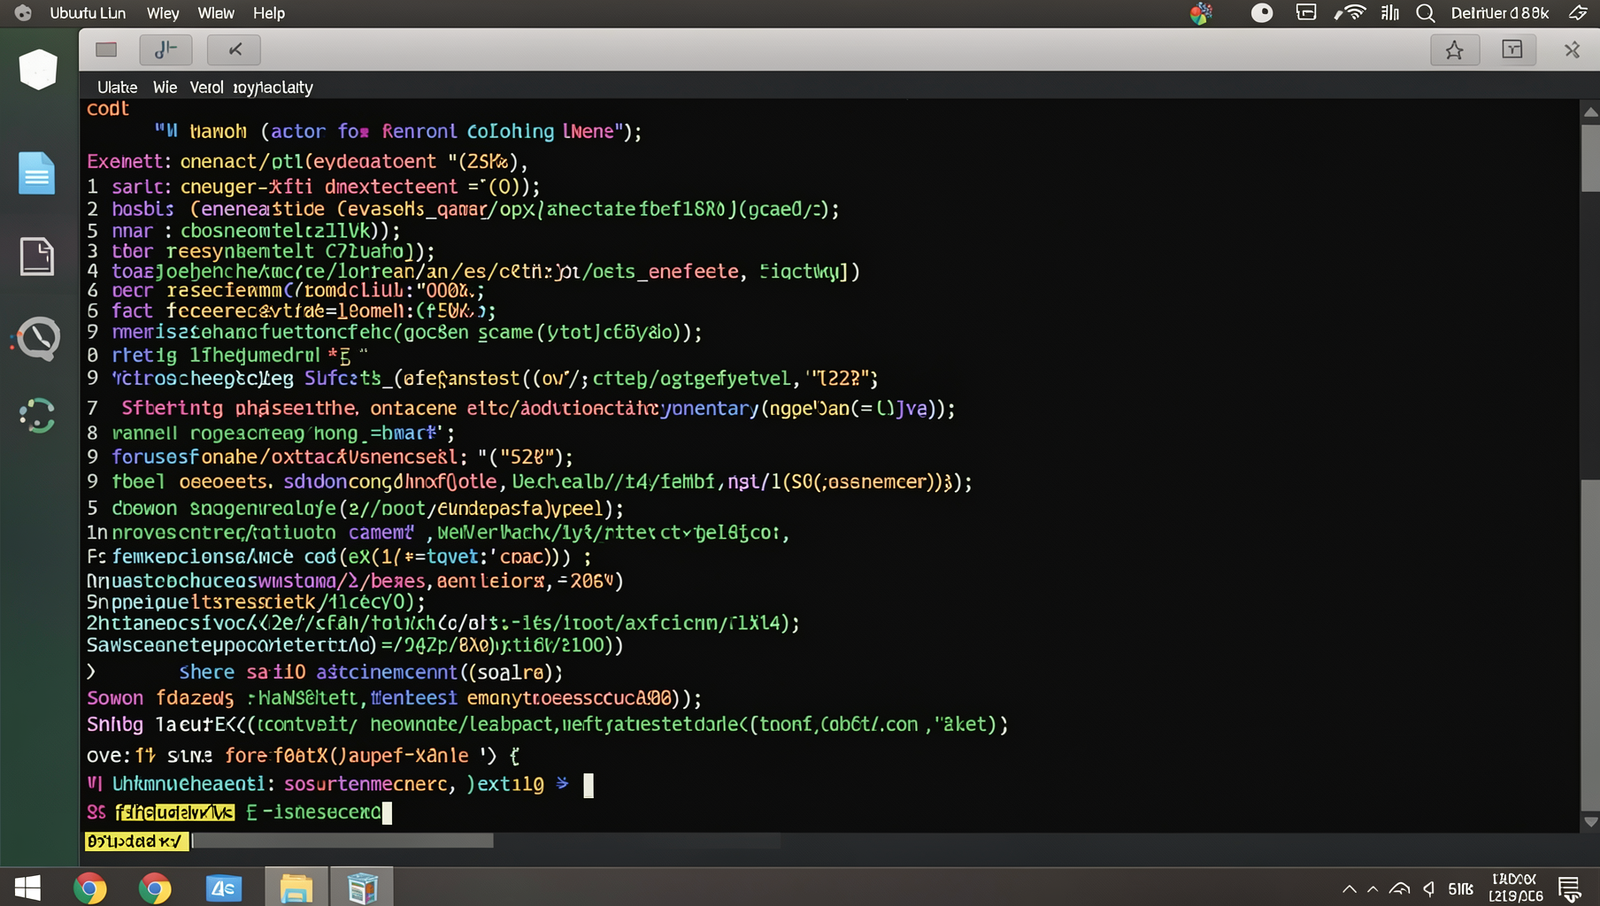Click the signal bars icon in the top bar

(x=1390, y=13)
